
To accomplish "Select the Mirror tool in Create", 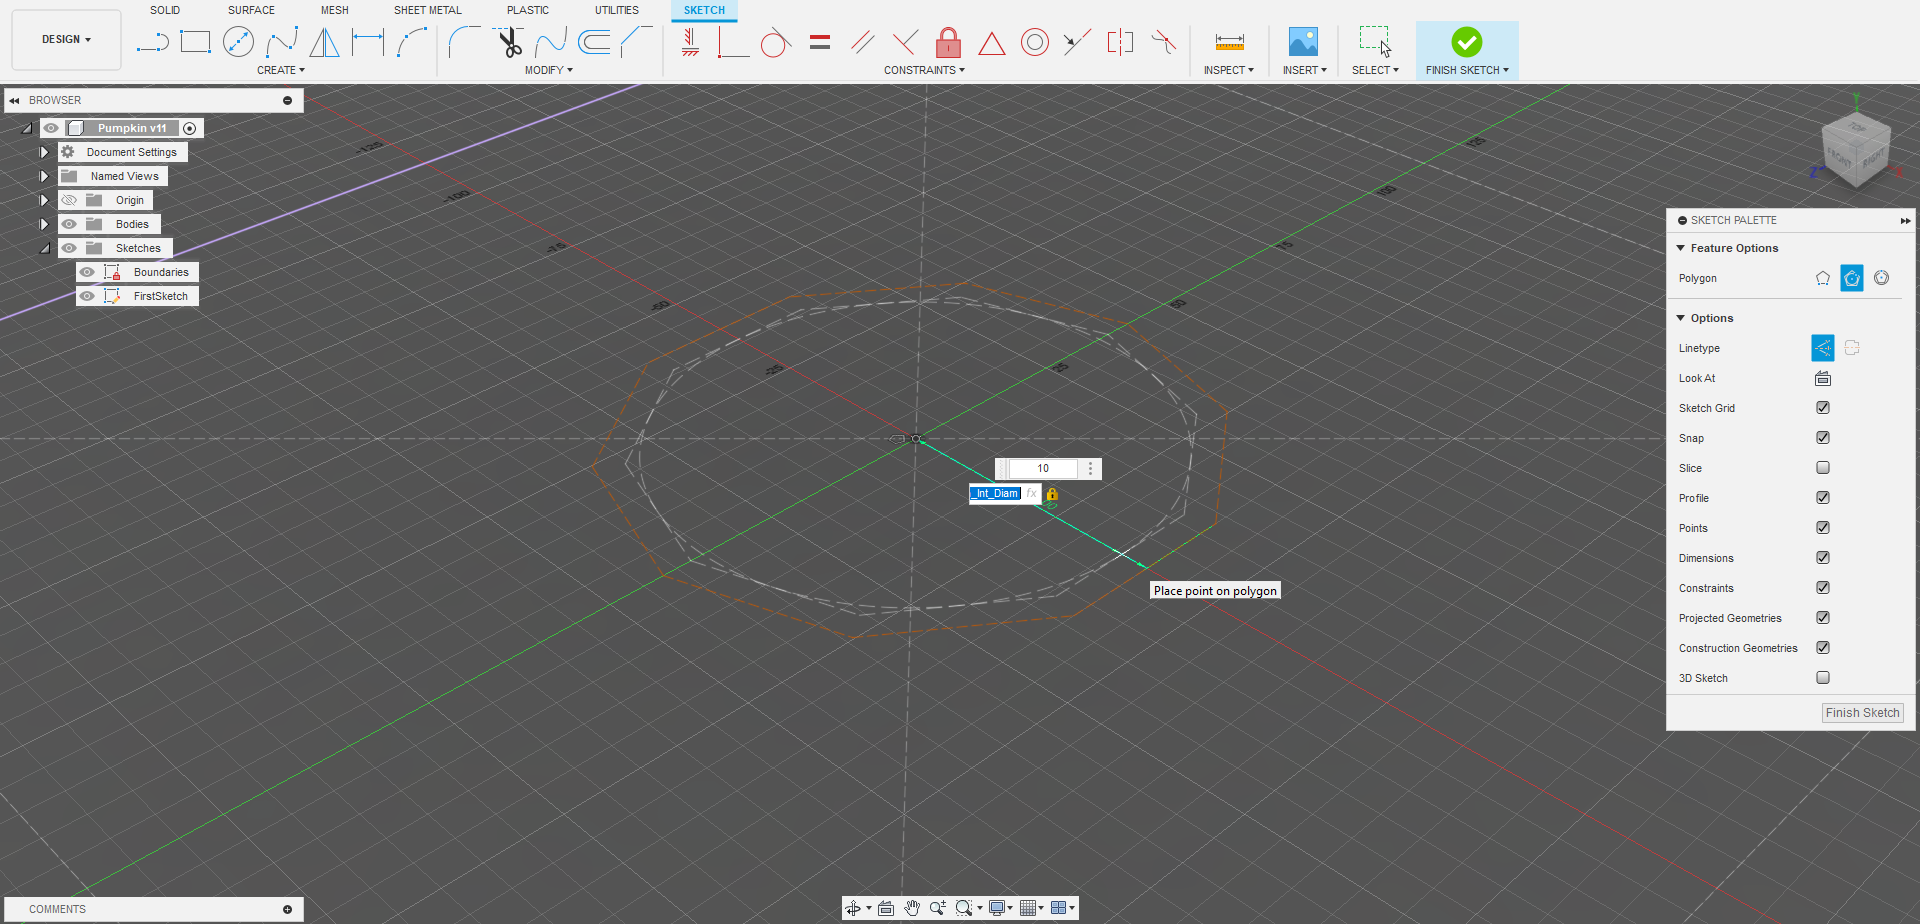I will [324, 42].
